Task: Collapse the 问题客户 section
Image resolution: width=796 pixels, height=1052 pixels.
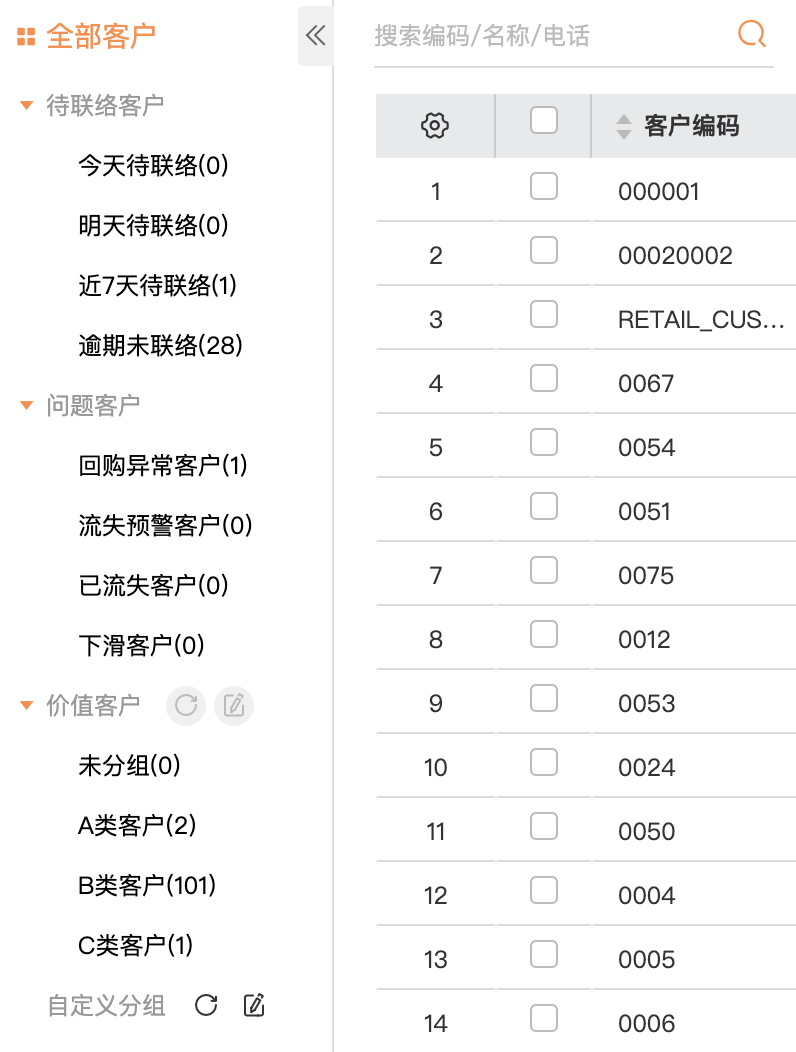Action: pyautogui.click(x=27, y=405)
